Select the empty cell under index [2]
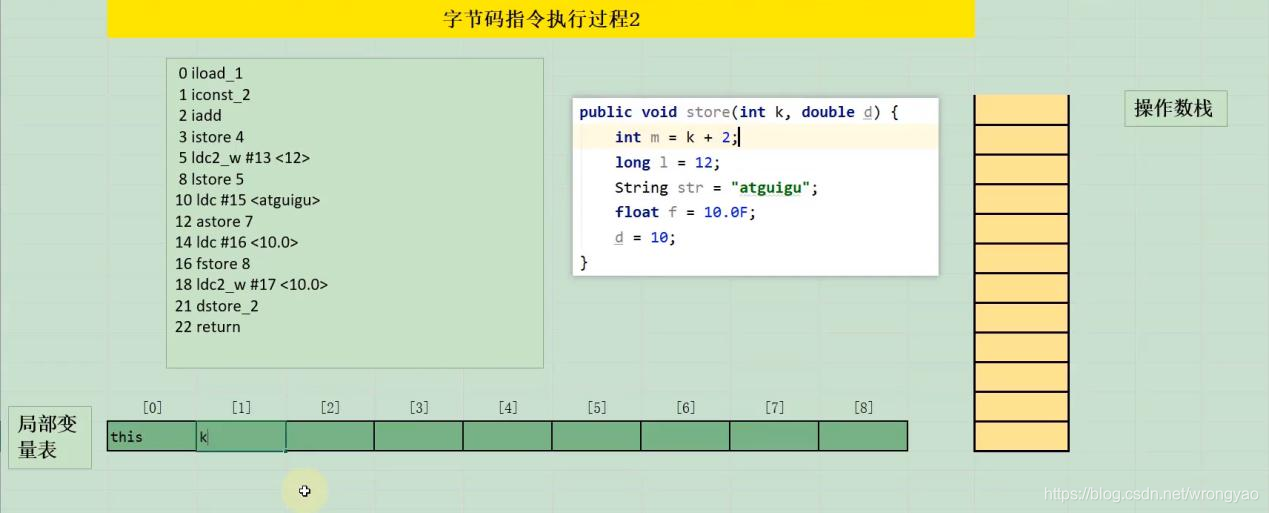The image size is (1269, 513). [x=330, y=436]
